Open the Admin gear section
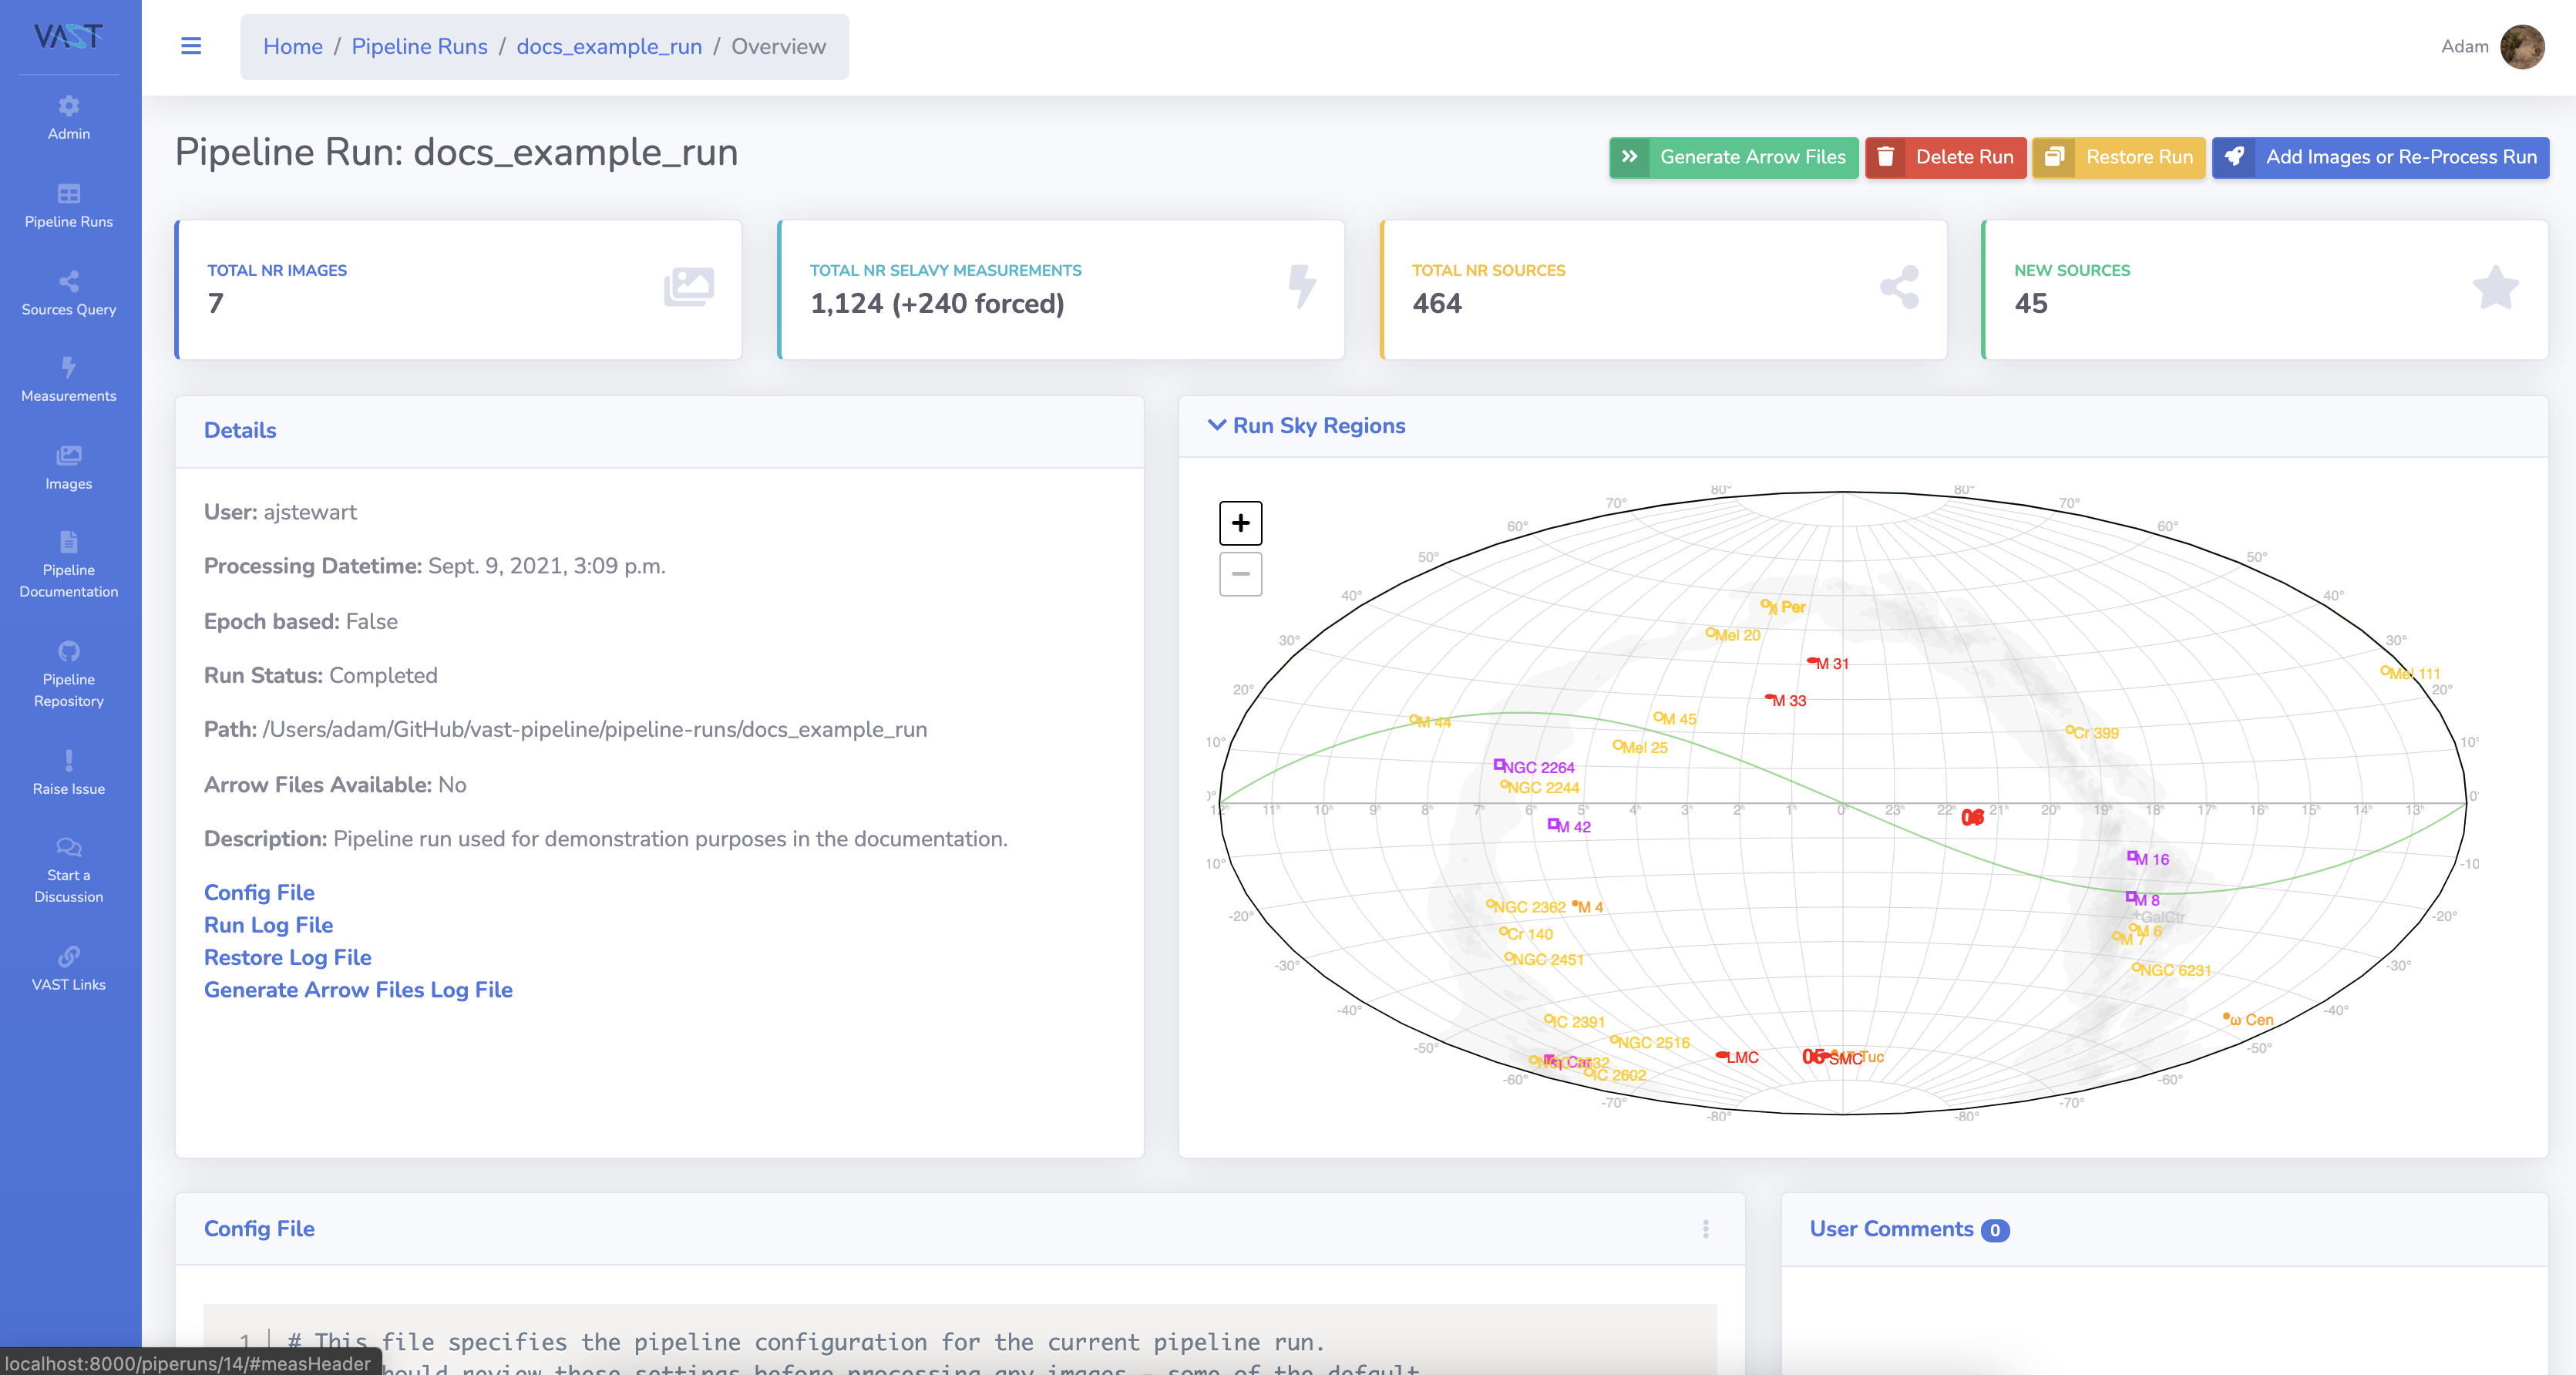The height and width of the screenshot is (1375, 2576). click(x=68, y=117)
